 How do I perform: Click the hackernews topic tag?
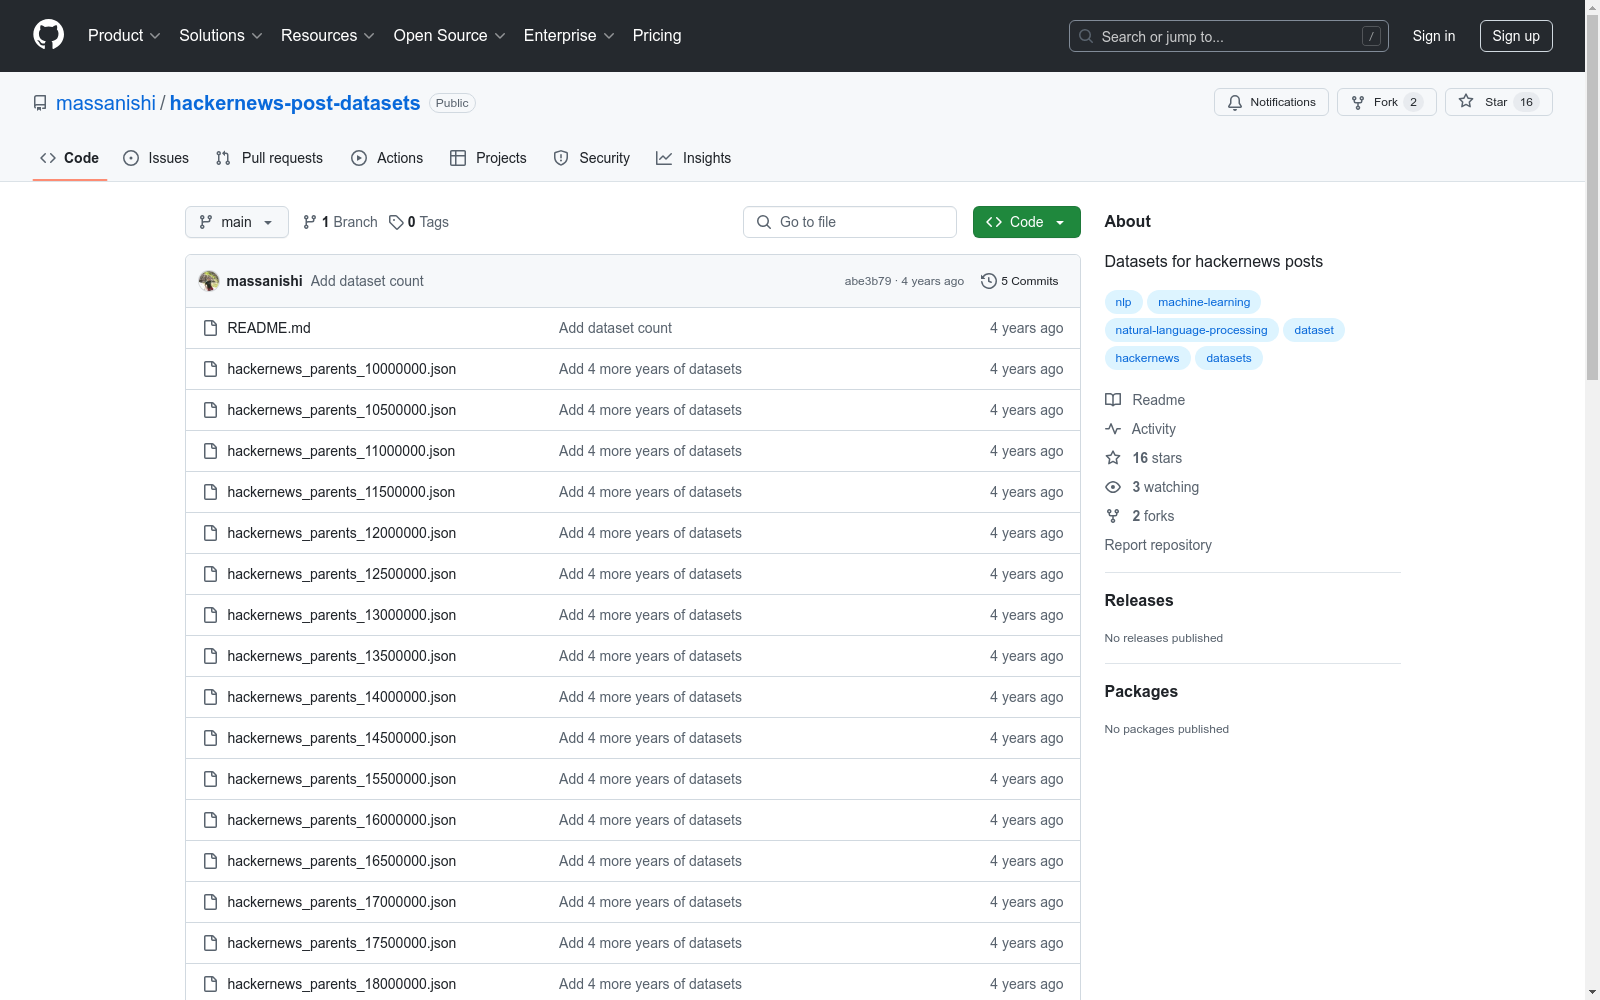click(x=1147, y=358)
